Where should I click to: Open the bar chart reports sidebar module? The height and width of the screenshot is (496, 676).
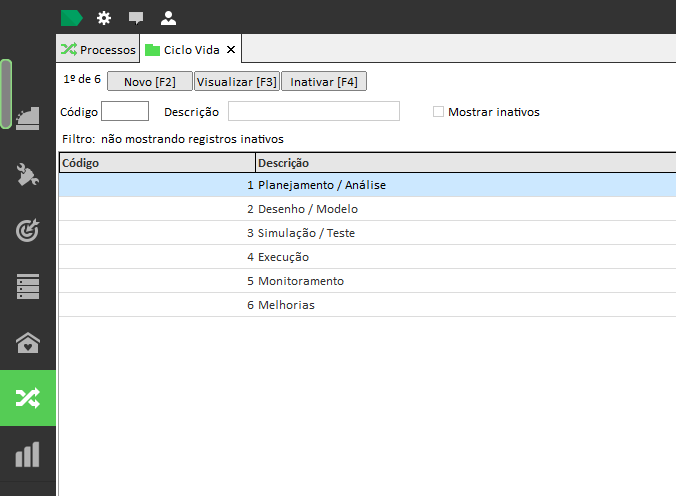(x=28, y=454)
